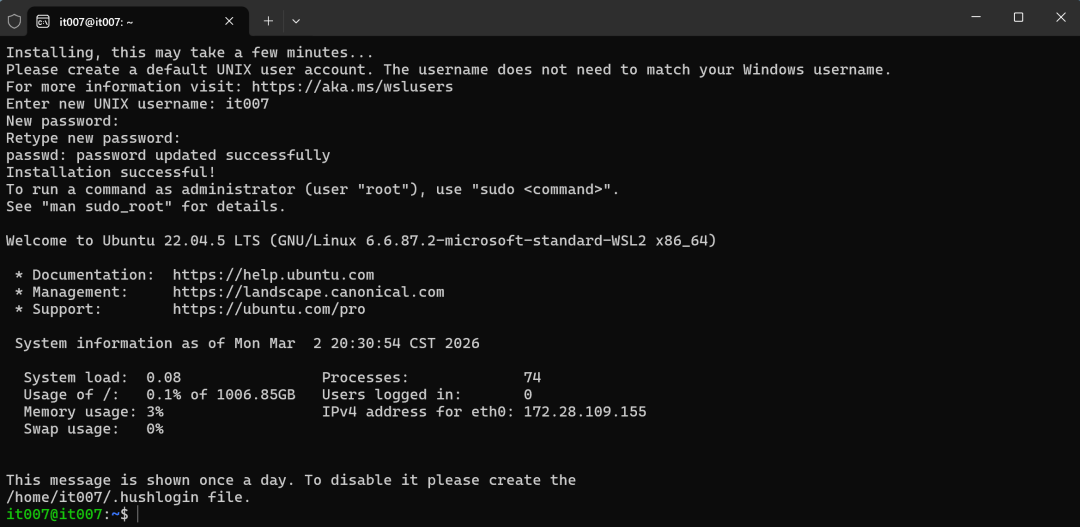The height and width of the screenshot is (527, 1080).
Task: Click the green it007@it007 prompt text
Action: (54, 514)
